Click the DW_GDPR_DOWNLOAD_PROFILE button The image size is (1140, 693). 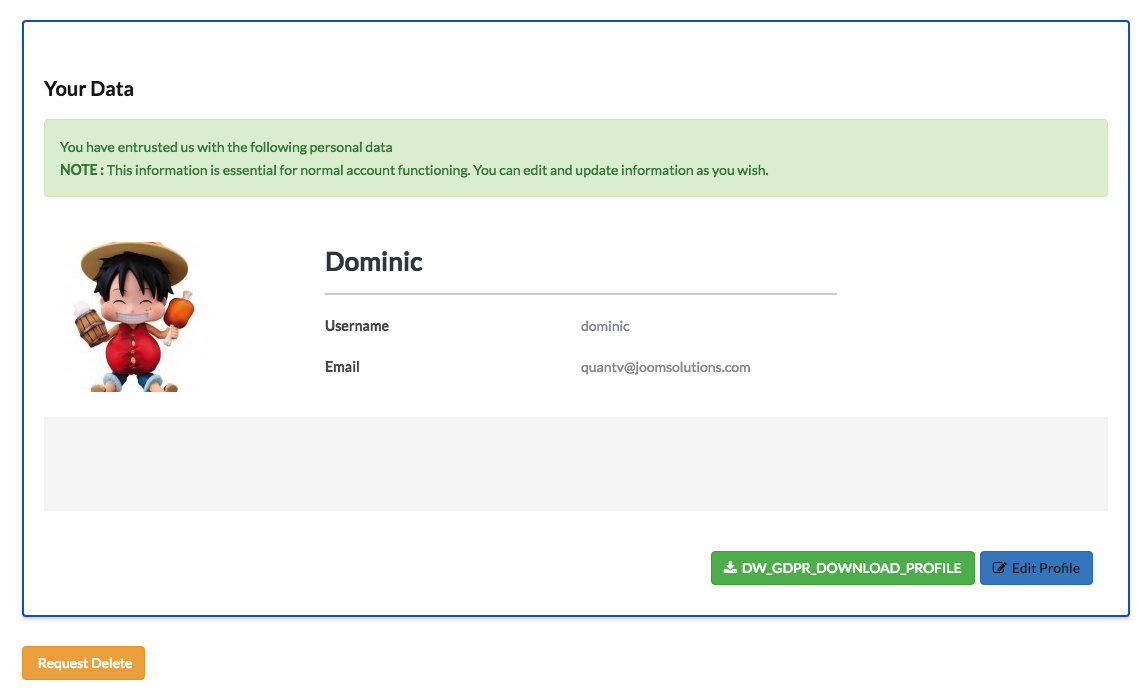tap(842, 568)
